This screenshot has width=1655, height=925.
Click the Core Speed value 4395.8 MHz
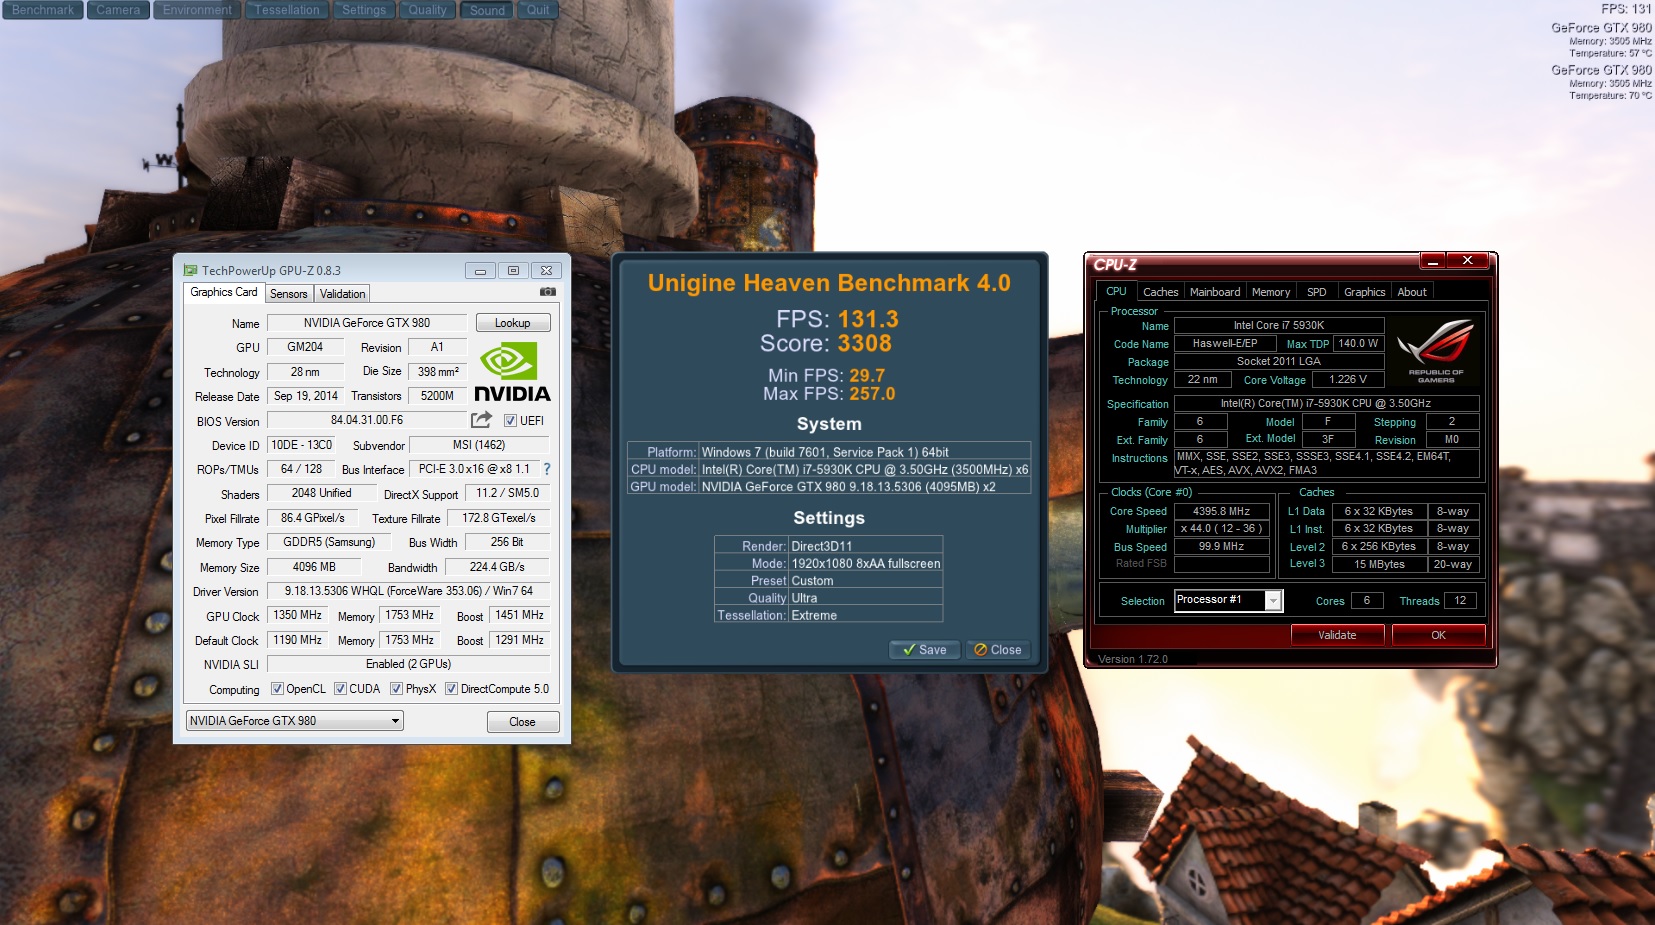pyautogui.click(x=1221, y=511)
